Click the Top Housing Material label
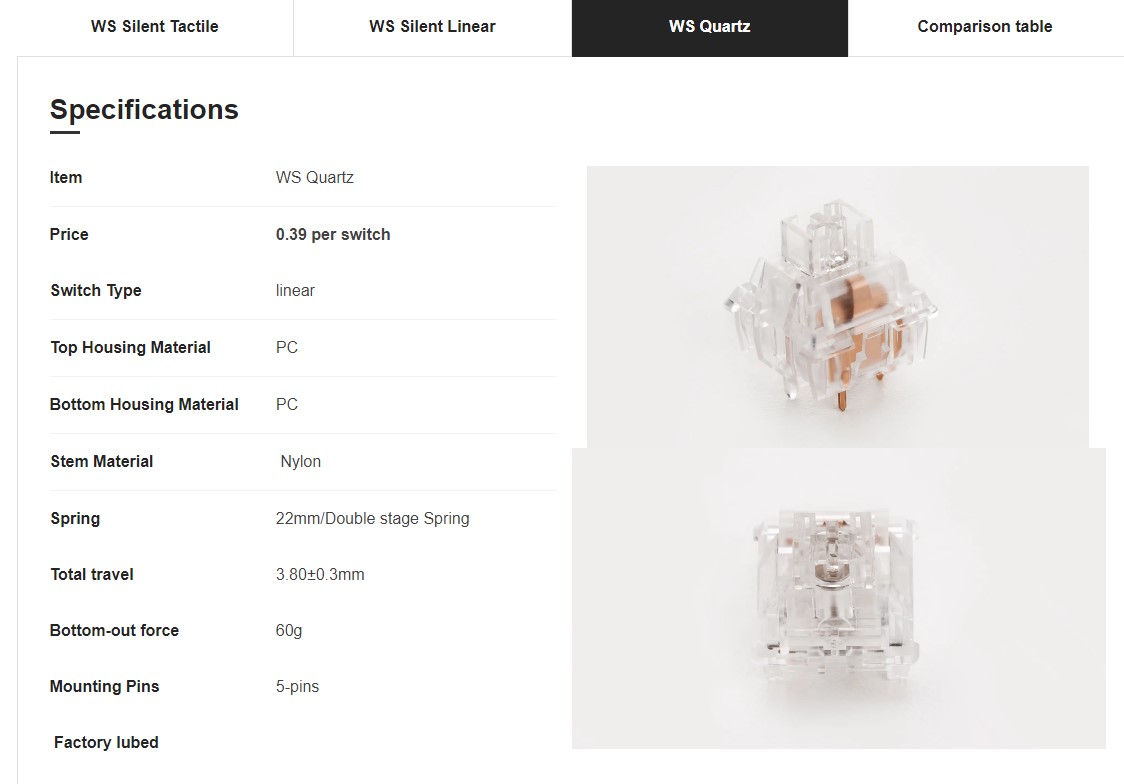Viewport: 1124px width, 784px height. [130, 347]
